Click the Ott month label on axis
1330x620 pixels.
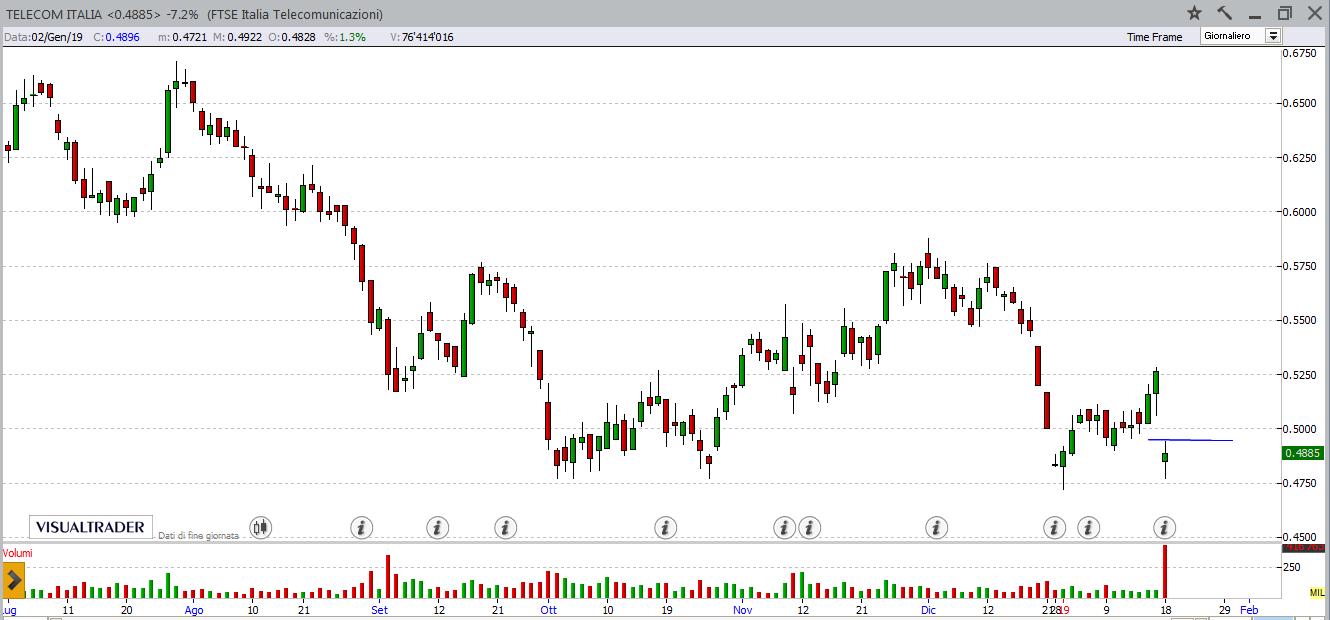click(x=548, y=609)
